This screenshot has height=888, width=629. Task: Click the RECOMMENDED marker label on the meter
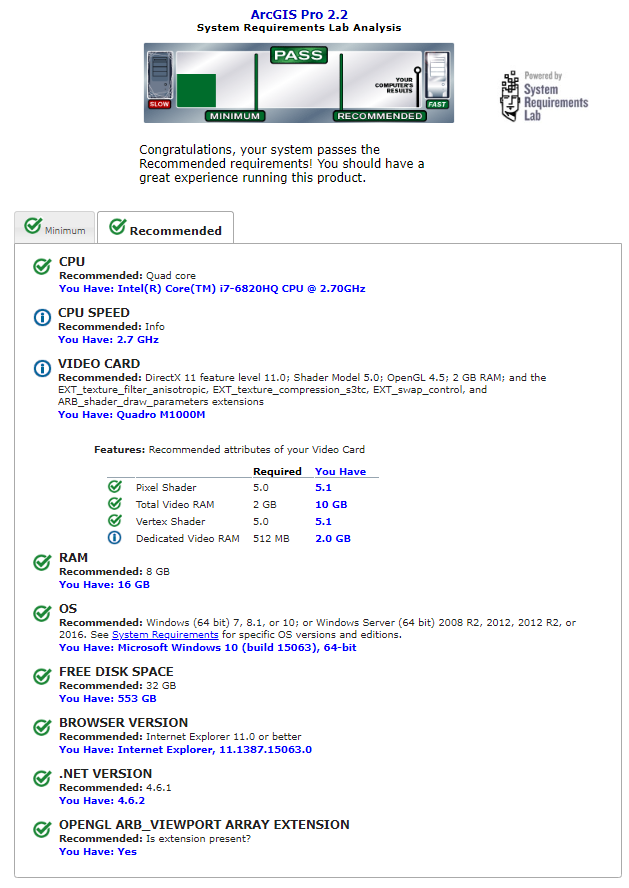point(380,116)
